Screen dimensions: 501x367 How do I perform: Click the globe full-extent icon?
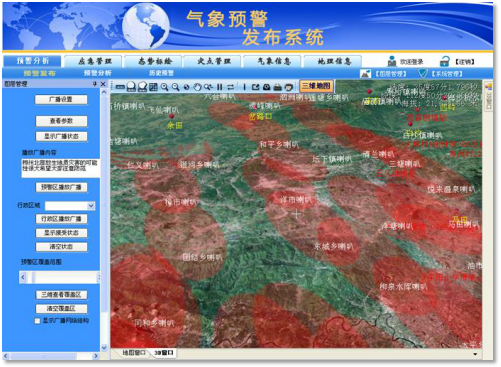click(187, 87)
